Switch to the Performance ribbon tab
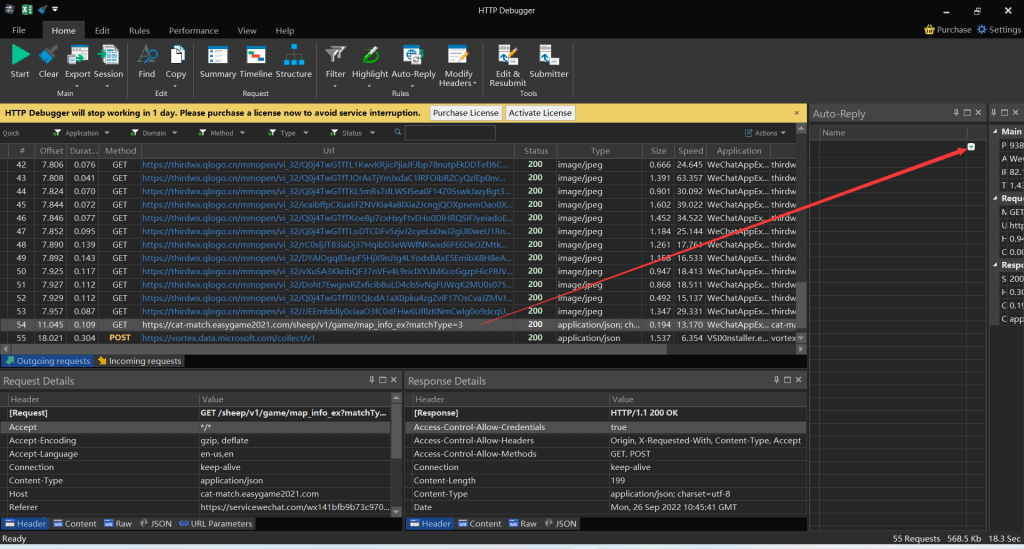This screenshot has height=549, width=1024. pyautogui.click(x=193, y=31)
